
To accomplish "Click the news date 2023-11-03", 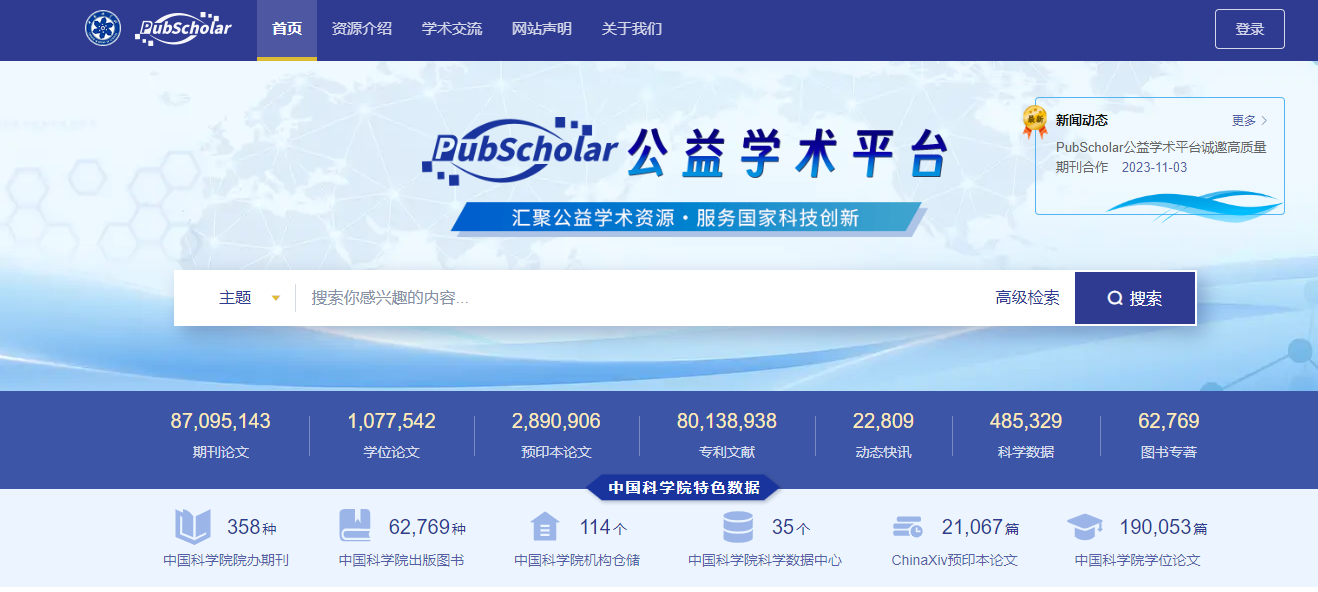I will 1155,167.
